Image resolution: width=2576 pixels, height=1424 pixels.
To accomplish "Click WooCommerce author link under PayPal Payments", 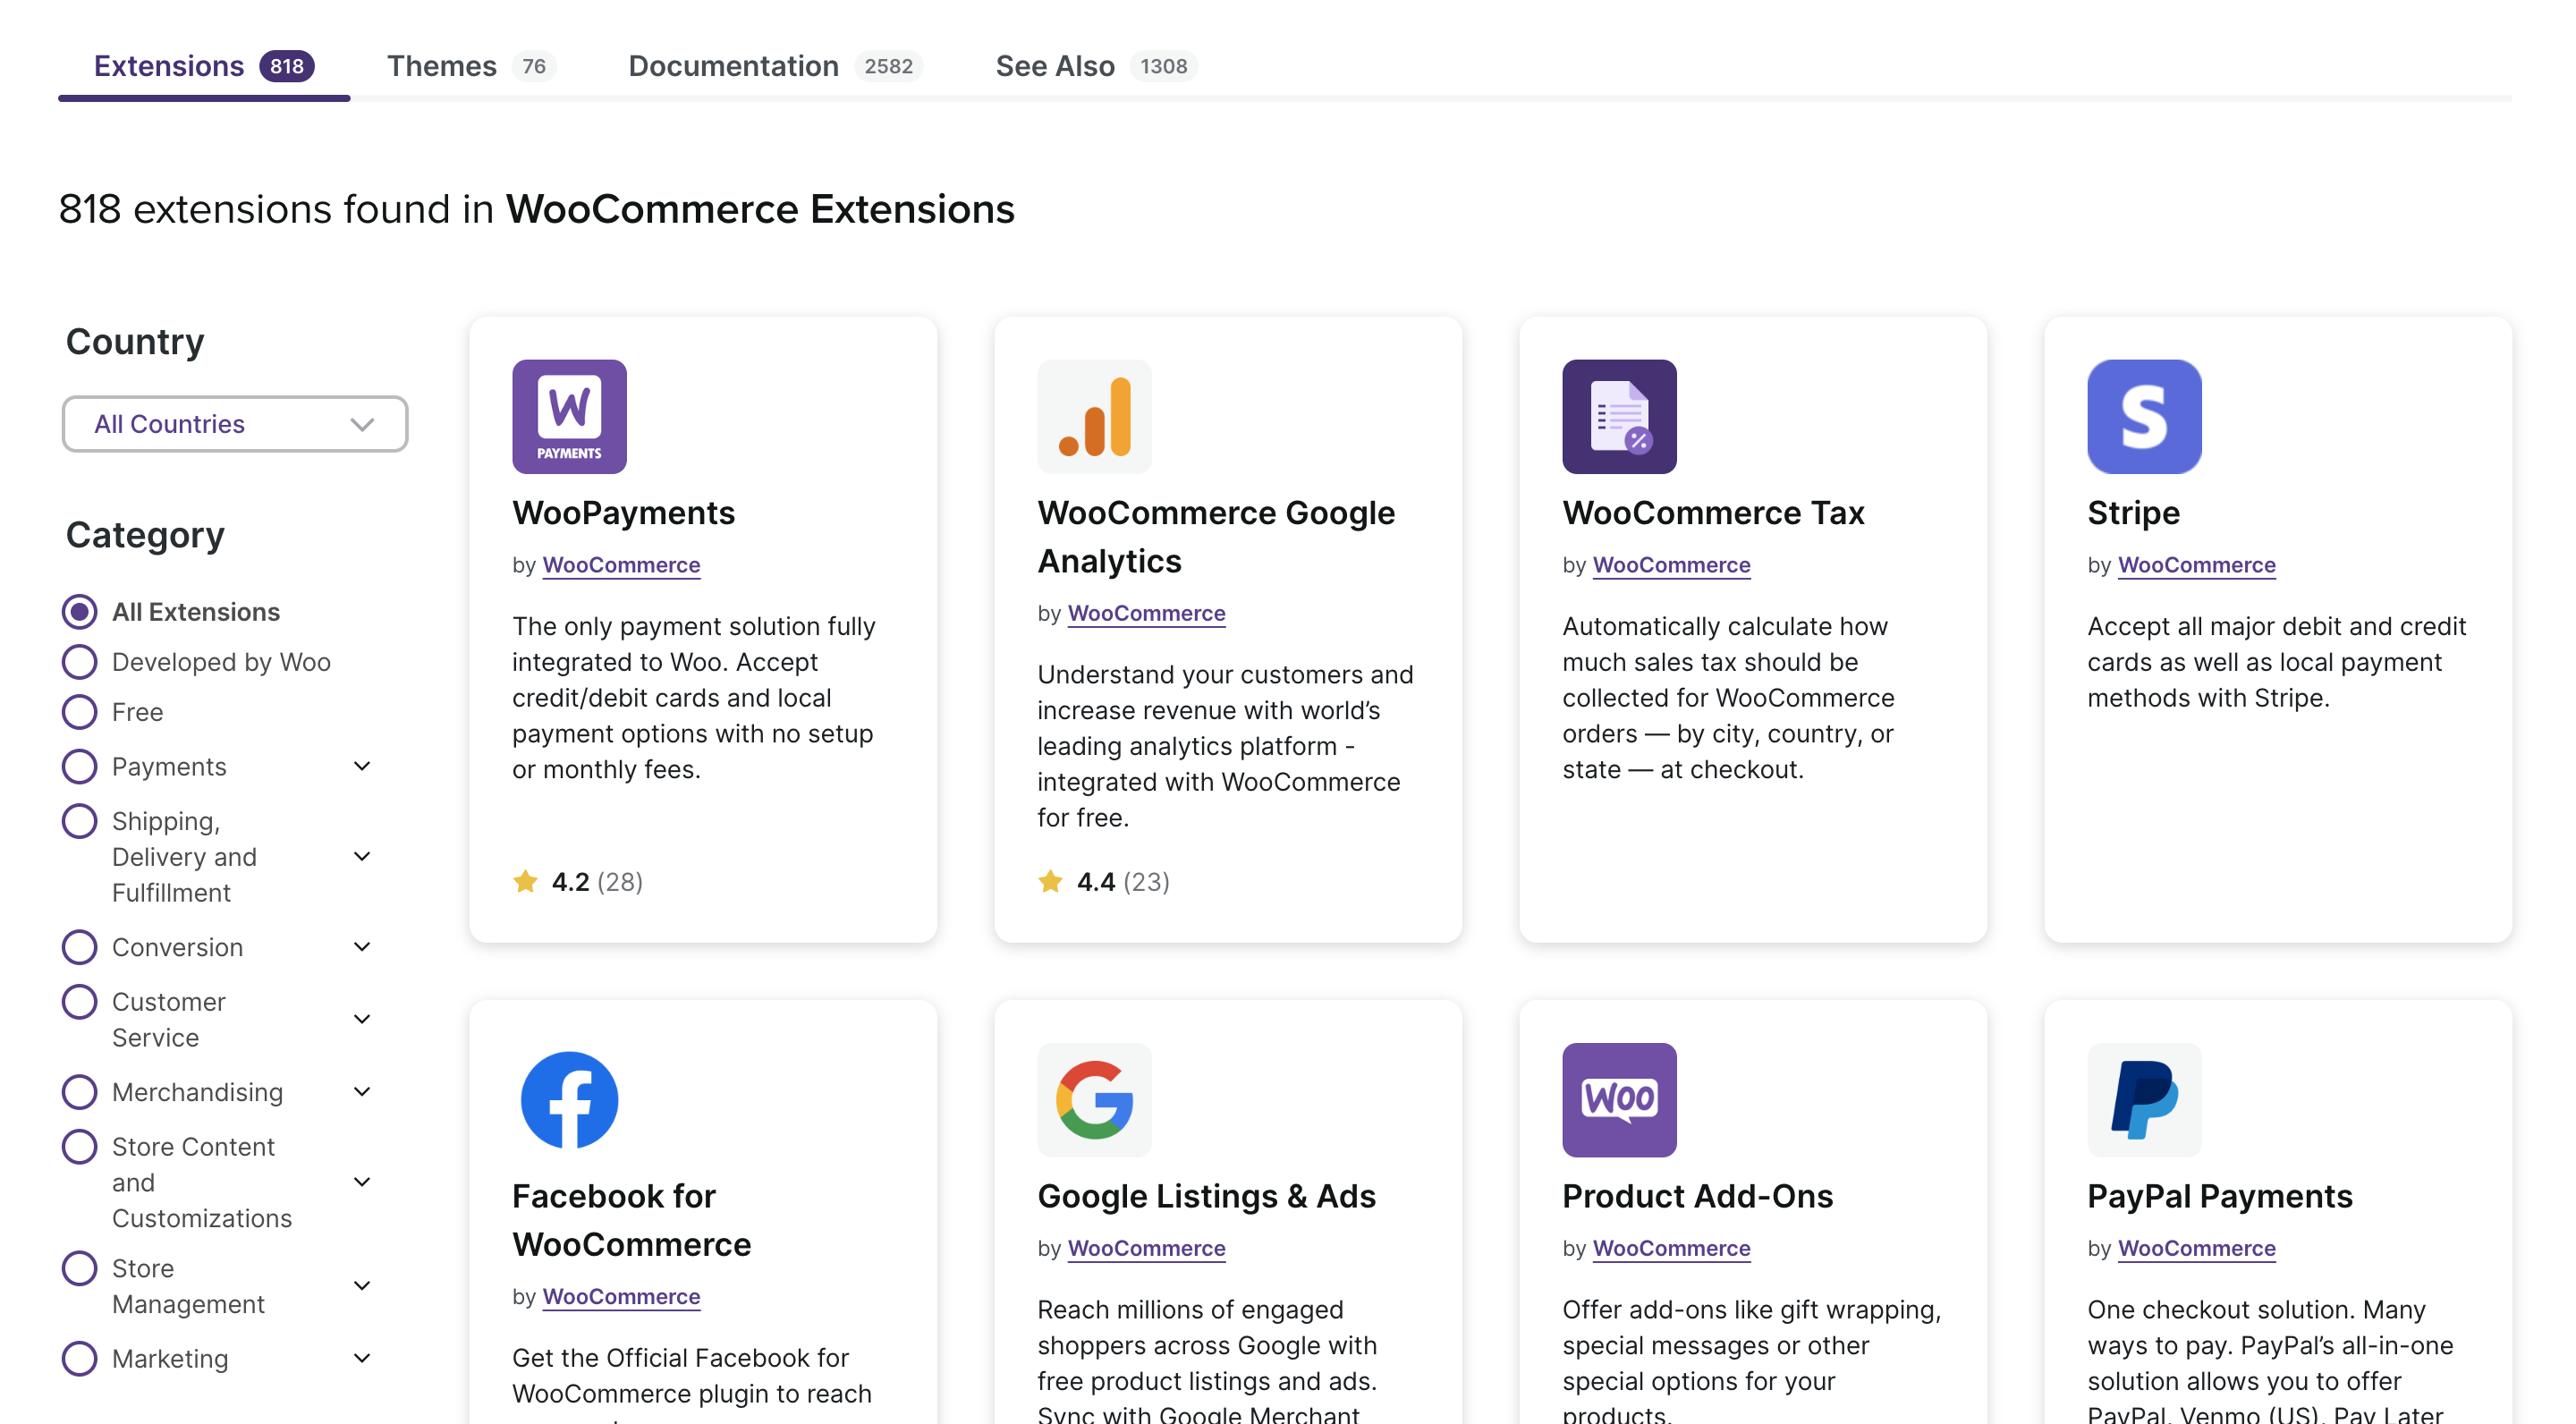I will (2196, 1248).
